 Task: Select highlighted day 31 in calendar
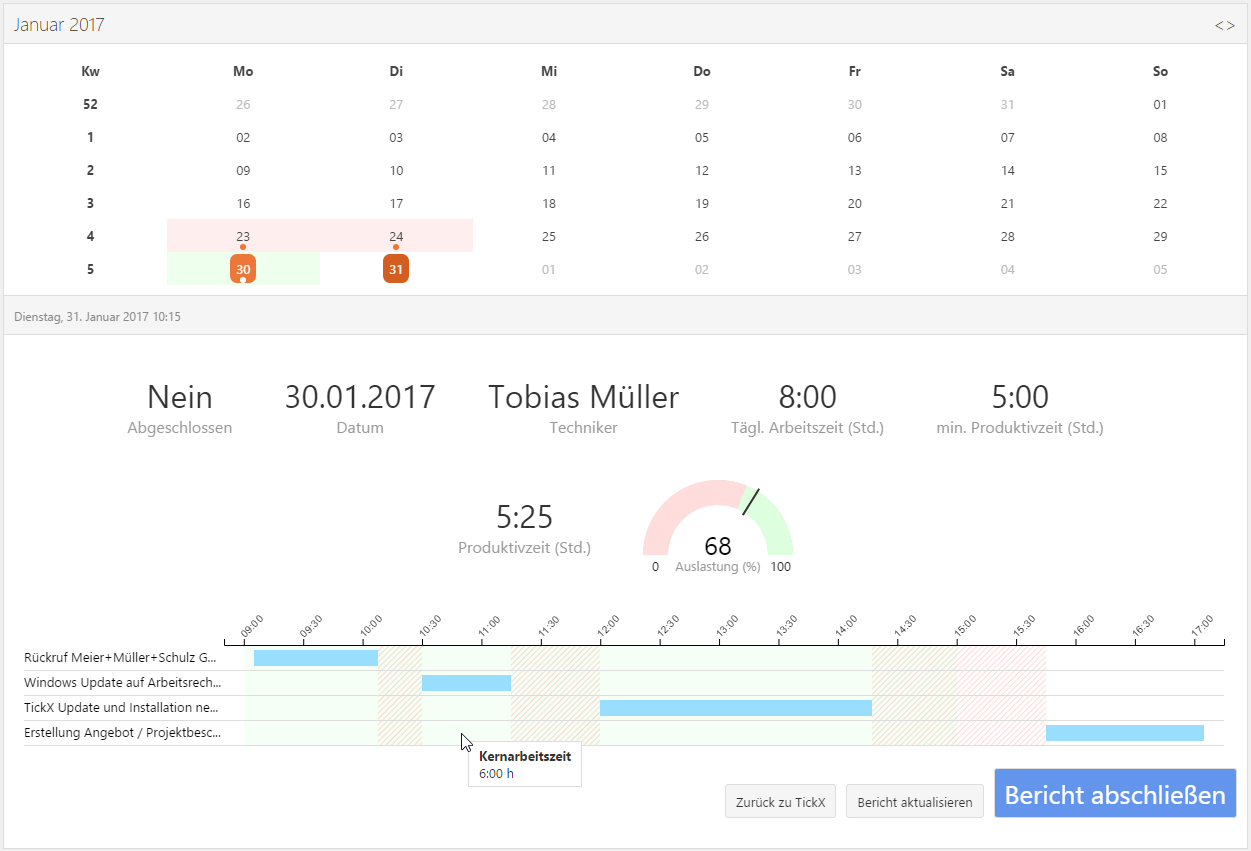(396, 269)
